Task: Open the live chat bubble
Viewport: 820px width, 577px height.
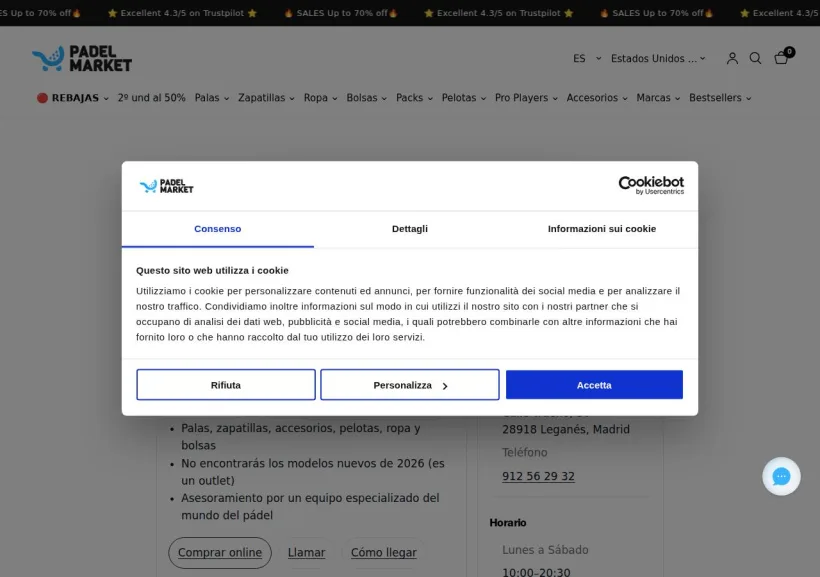Action: point(781,476)
